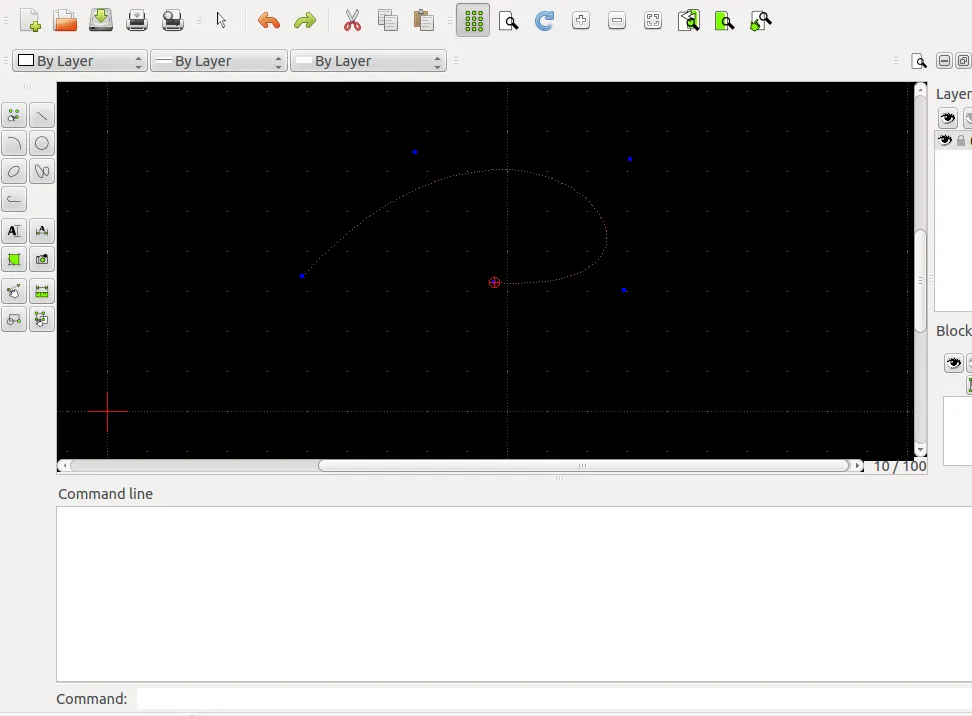Select the Line tool
The width and height of the screenshot is (972, 716).
pos(41,115)
